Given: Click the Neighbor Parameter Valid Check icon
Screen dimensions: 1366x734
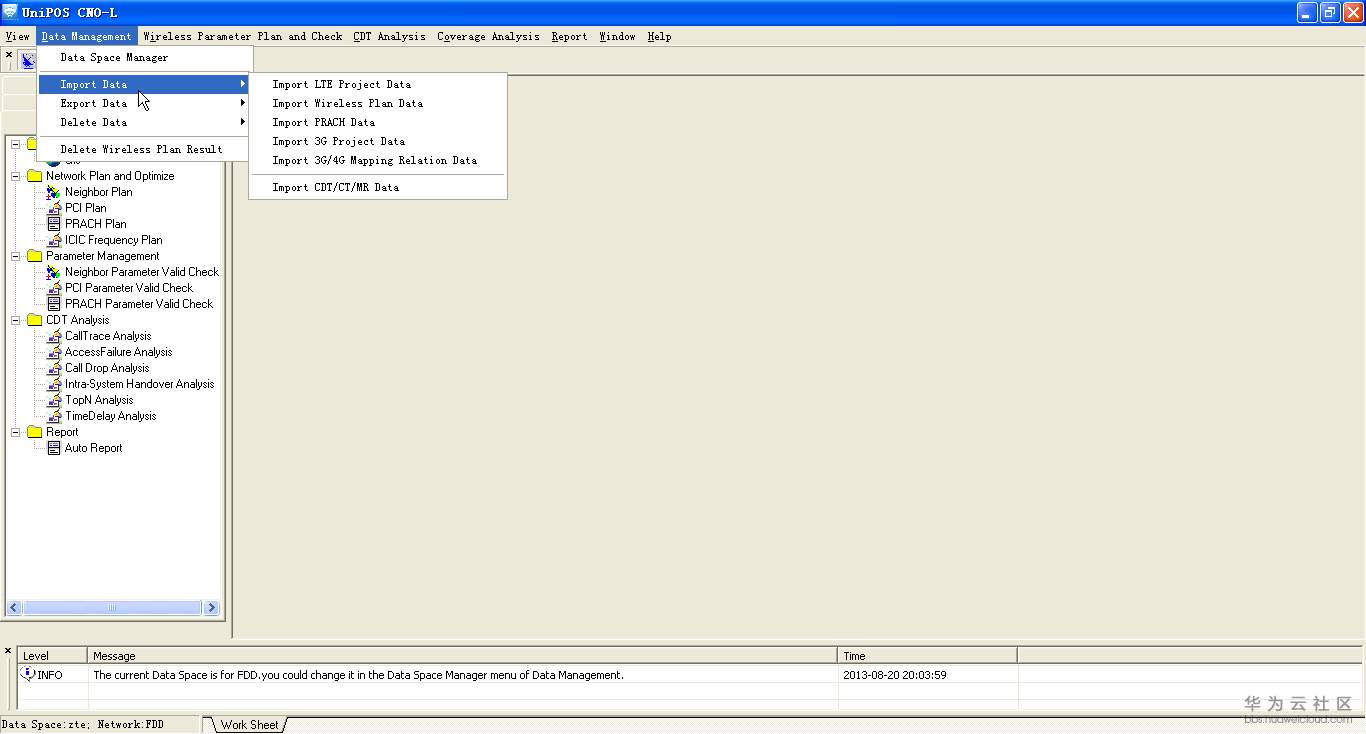Looking at the screenshot, I should point(54,272).
